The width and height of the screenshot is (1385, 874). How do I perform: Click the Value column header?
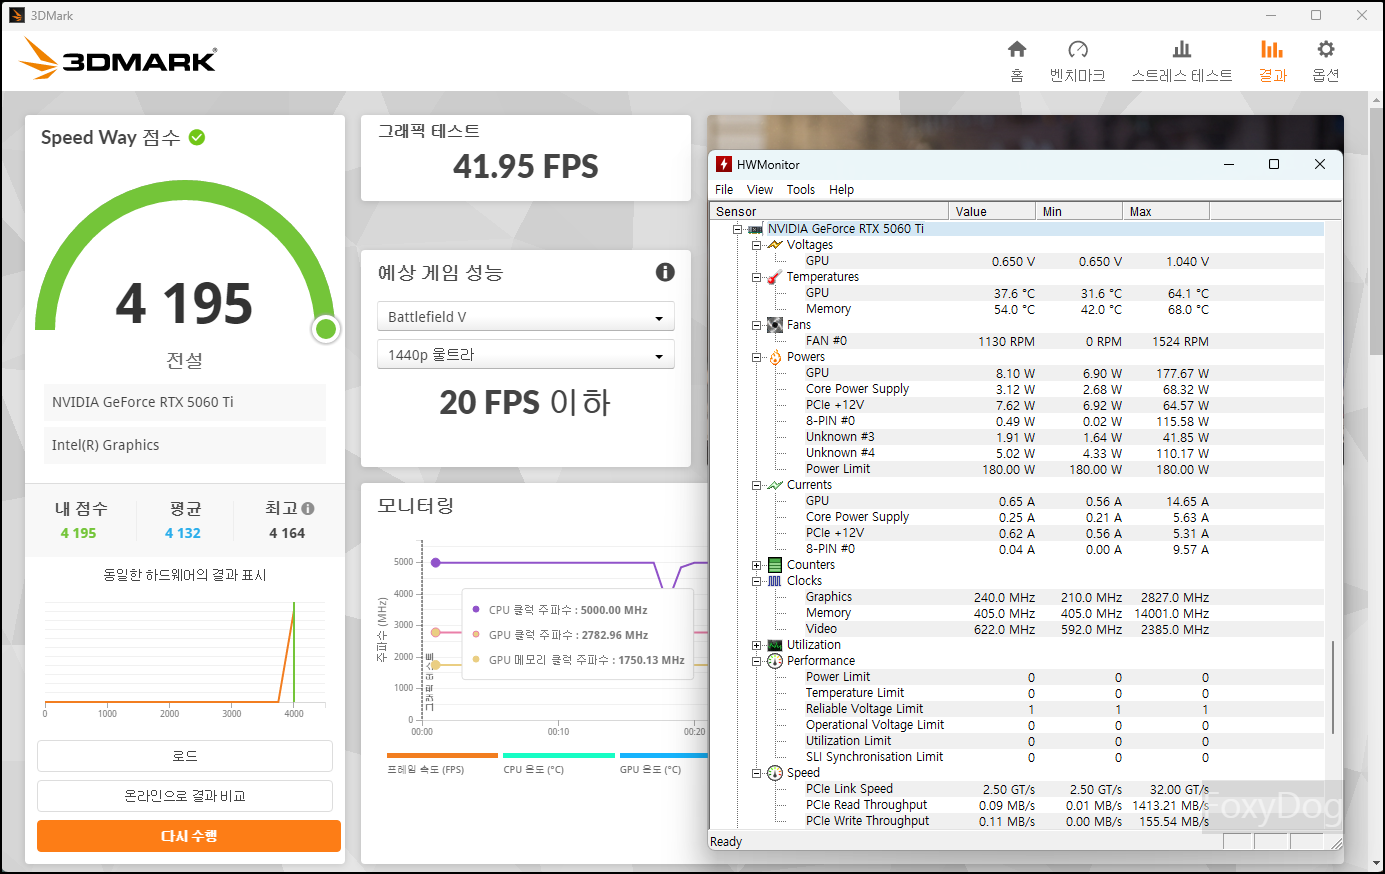tap(992, 211)
